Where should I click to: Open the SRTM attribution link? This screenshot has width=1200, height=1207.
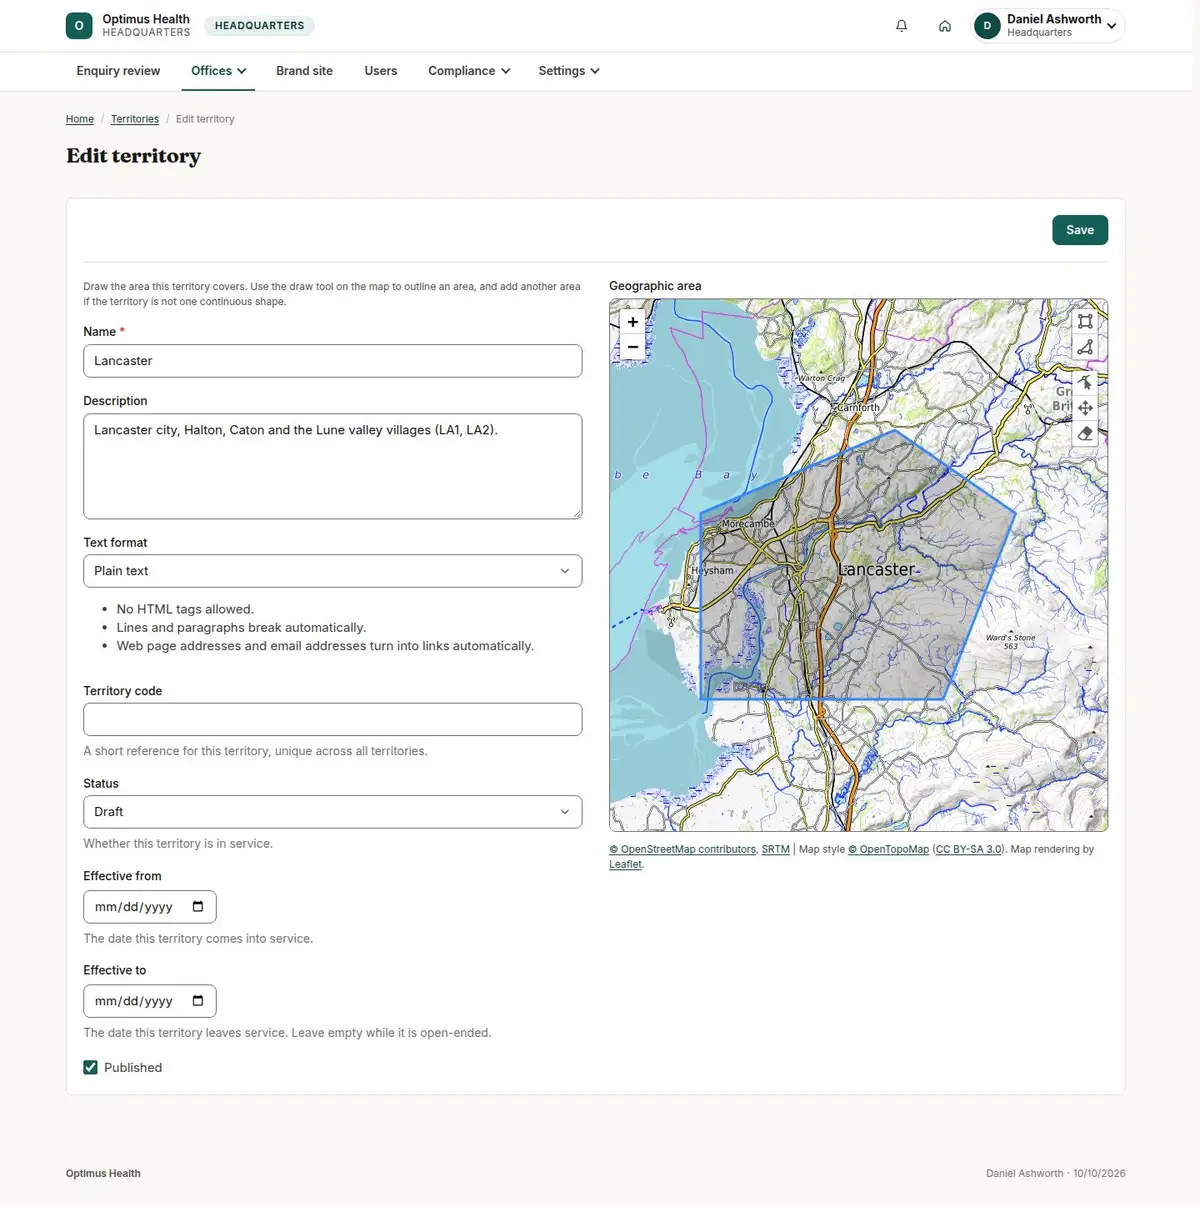[x=776, y=849]
